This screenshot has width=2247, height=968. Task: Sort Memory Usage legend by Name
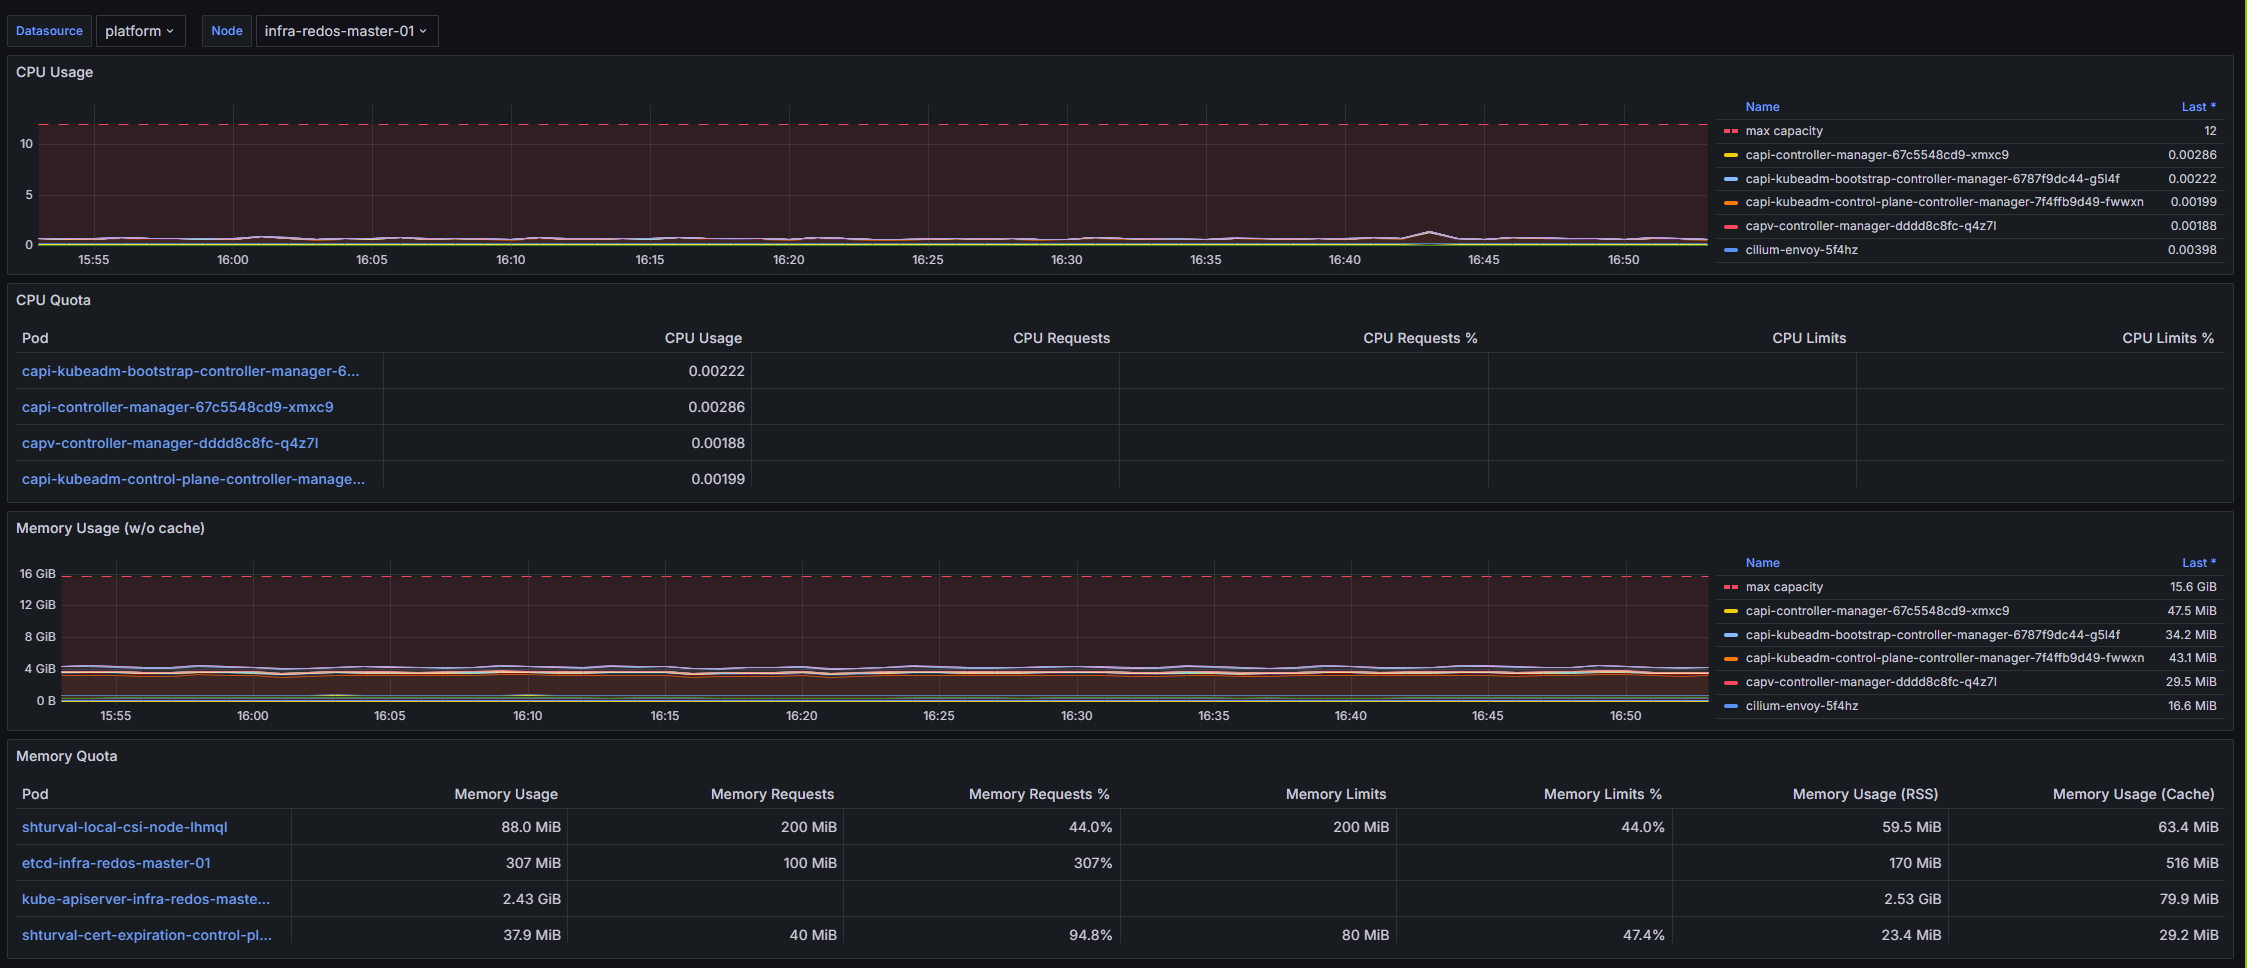coord(1762,563)
